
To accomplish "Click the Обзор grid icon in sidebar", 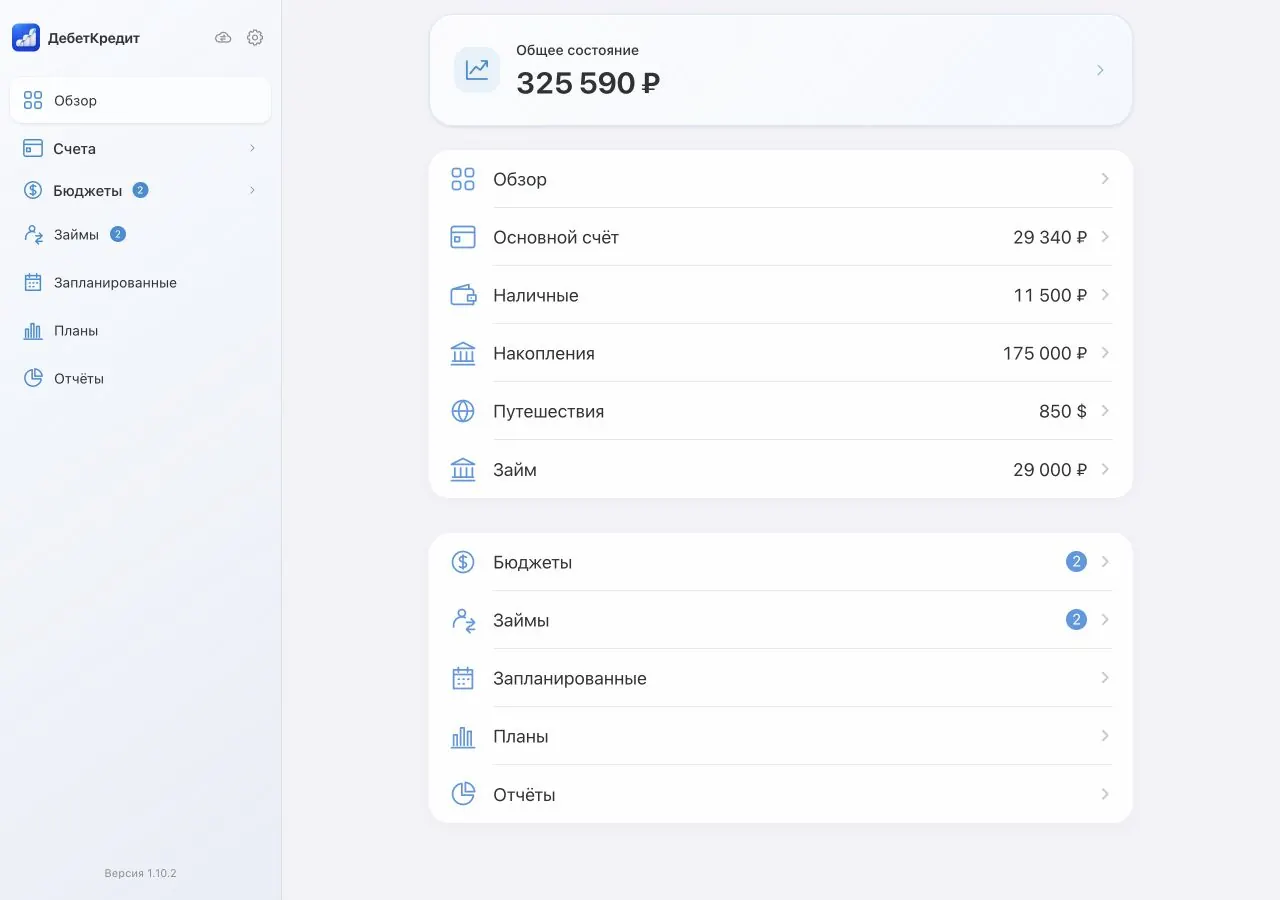I will [x=33, y=100].
